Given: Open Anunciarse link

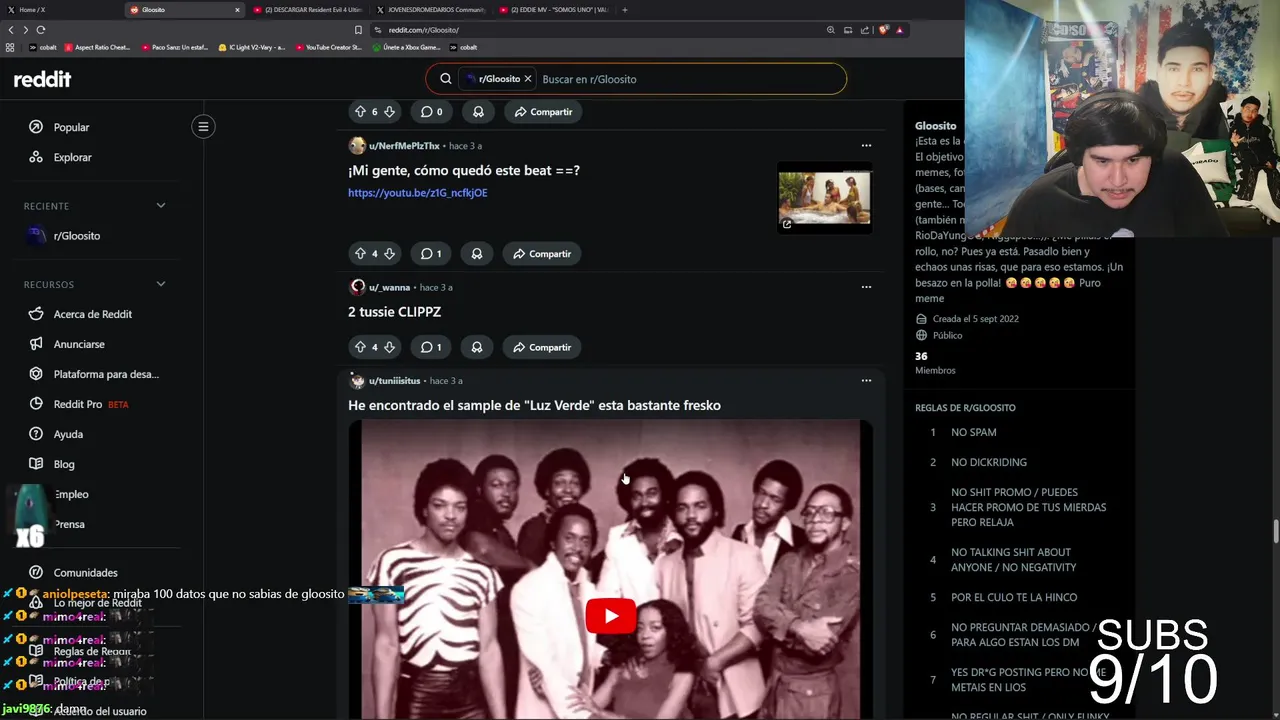Looking at the screenshot, I should 78,344.
